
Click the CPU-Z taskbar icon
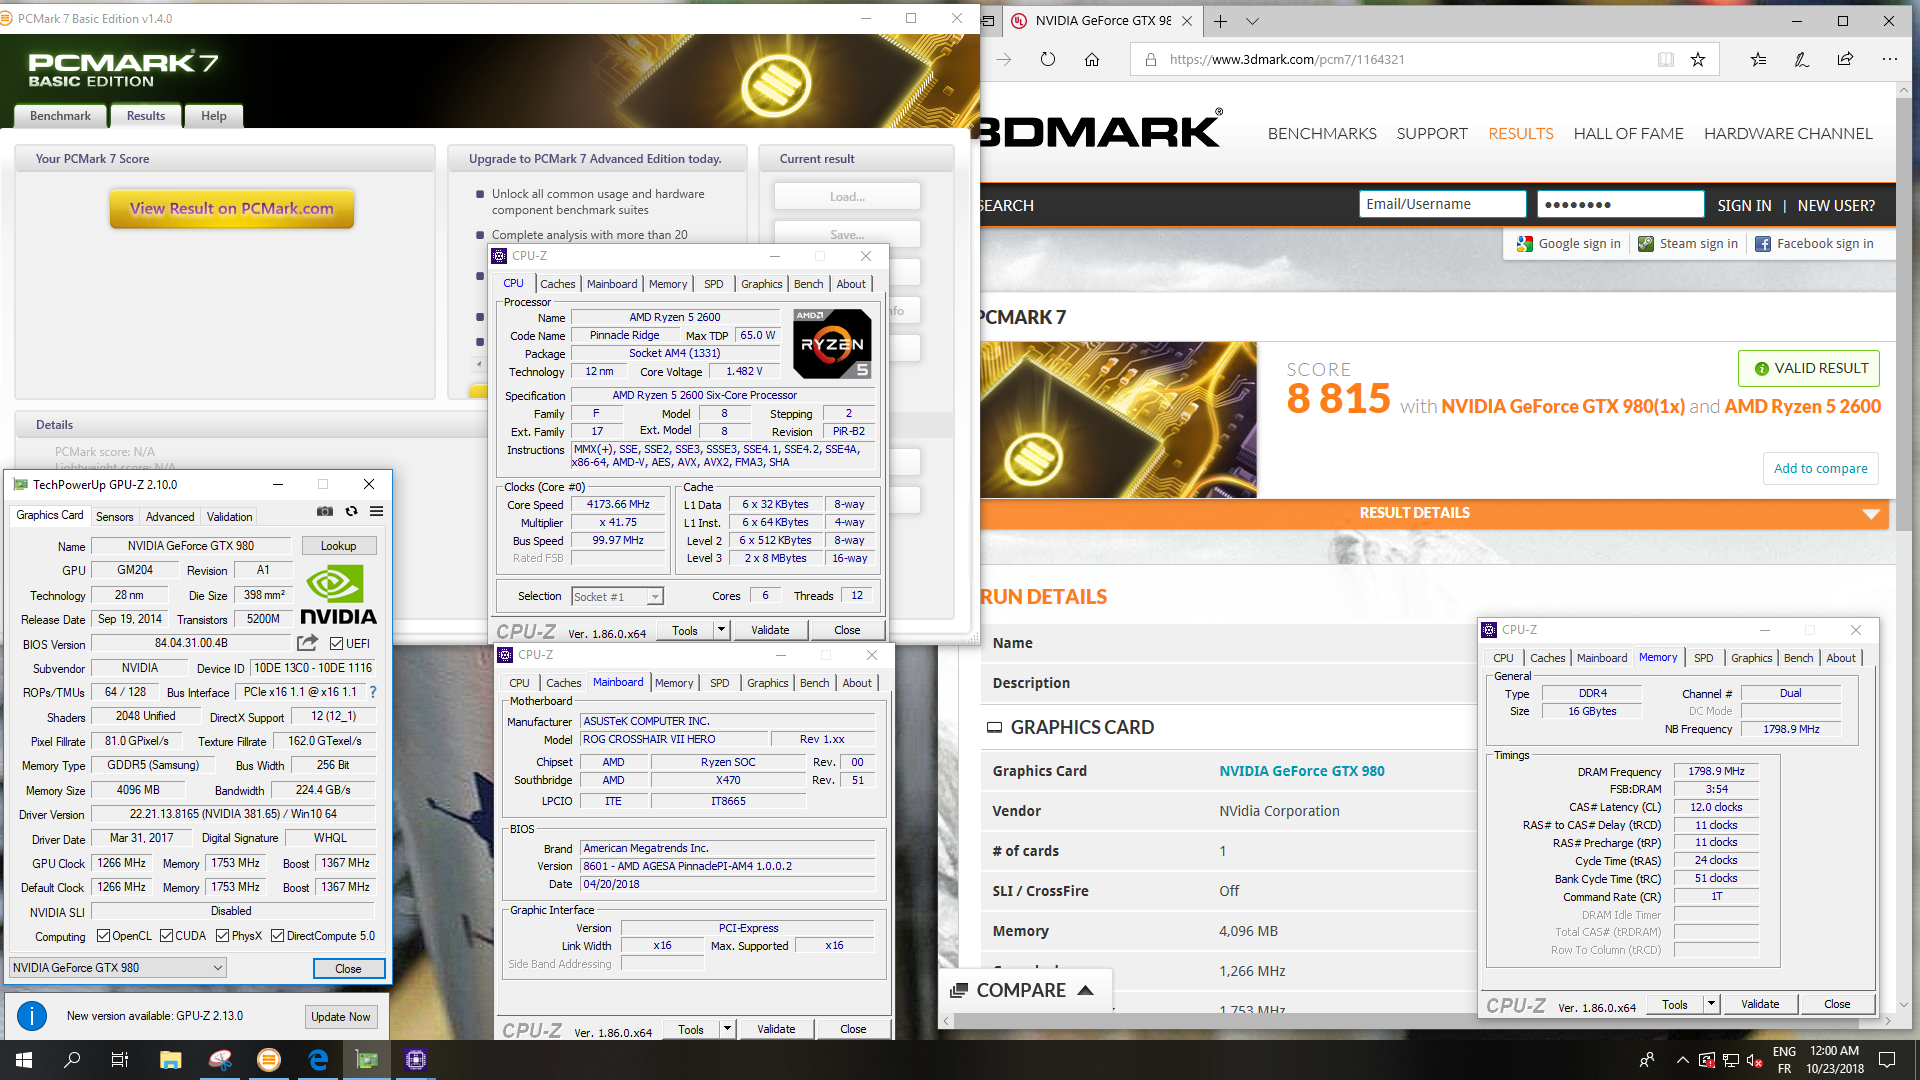[x=416, y=1060]
